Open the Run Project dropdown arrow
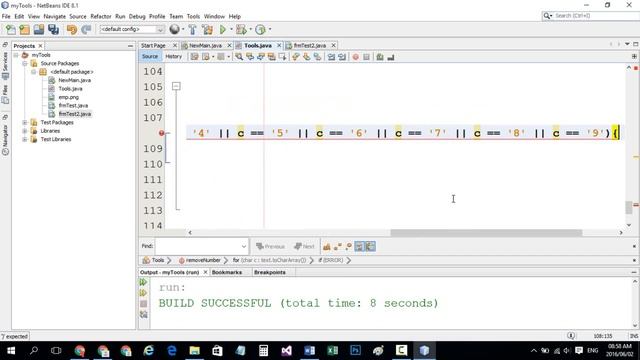The width and height of the screenshot is (640, 360). coord(231,29)
